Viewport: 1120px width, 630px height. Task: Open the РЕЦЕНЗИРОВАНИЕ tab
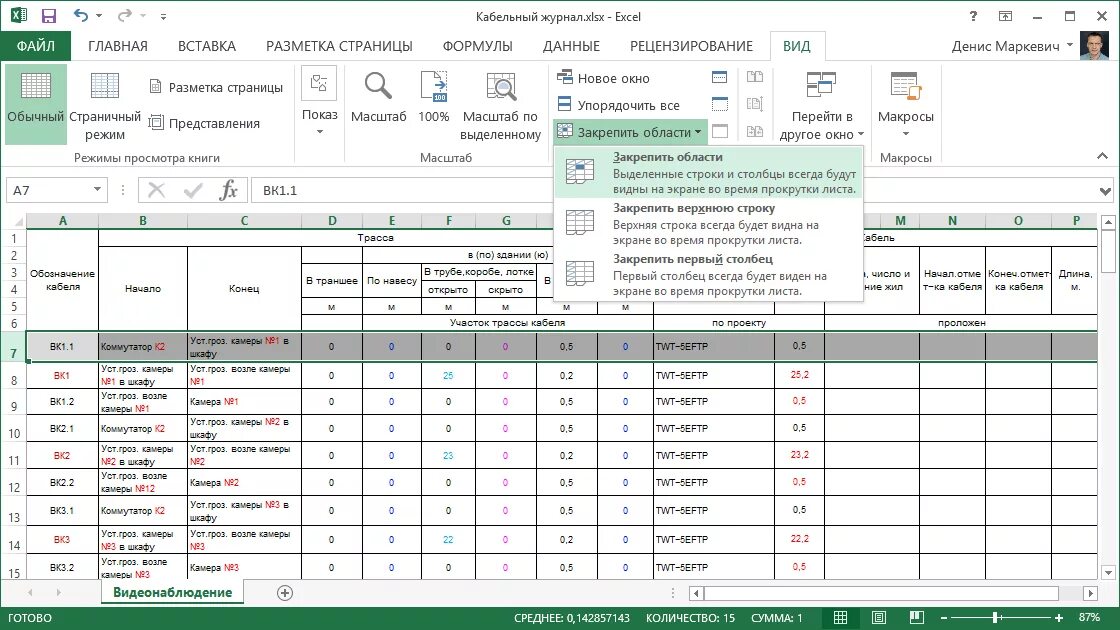tap(691, 46)
